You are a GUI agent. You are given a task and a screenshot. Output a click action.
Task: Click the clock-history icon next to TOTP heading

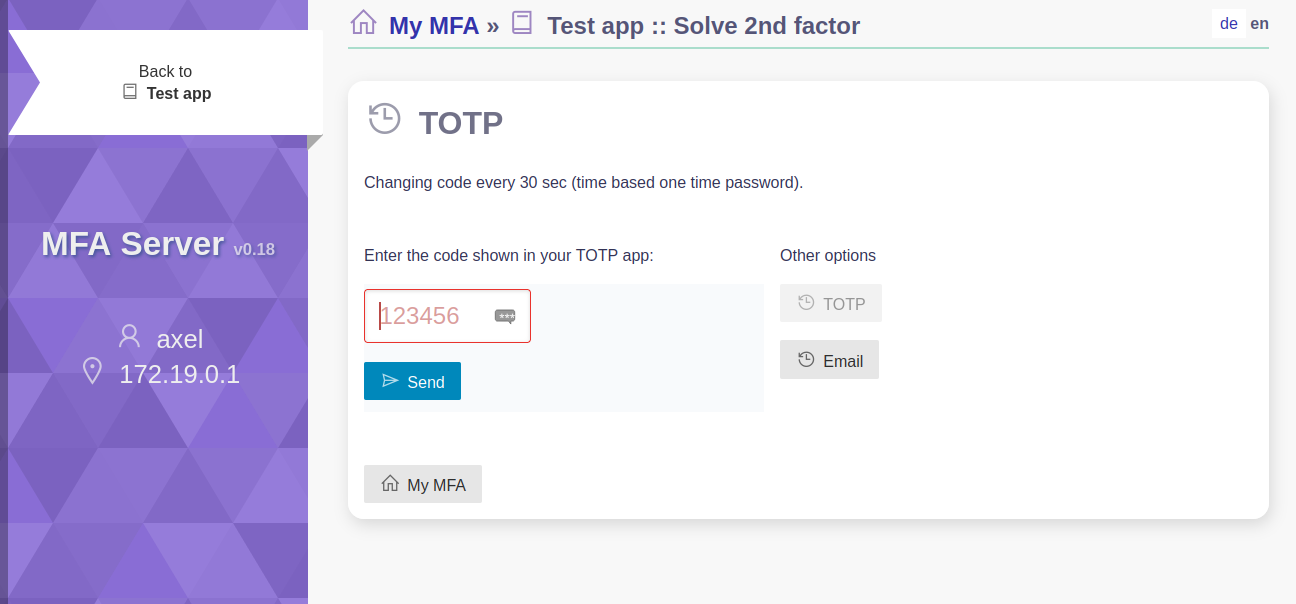click(384, 119)
